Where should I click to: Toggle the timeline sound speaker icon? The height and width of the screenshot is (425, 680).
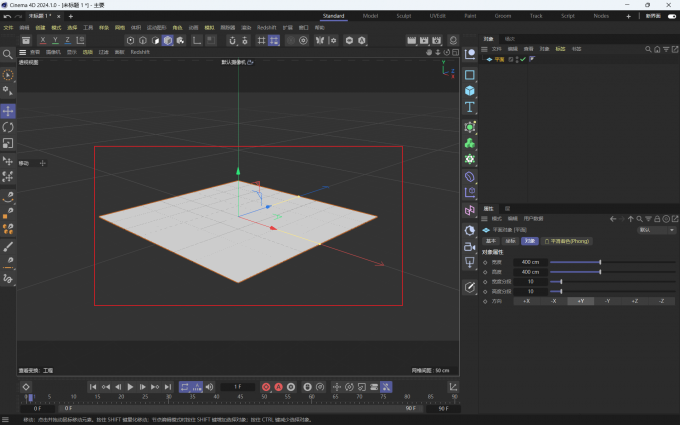point(209,387)
